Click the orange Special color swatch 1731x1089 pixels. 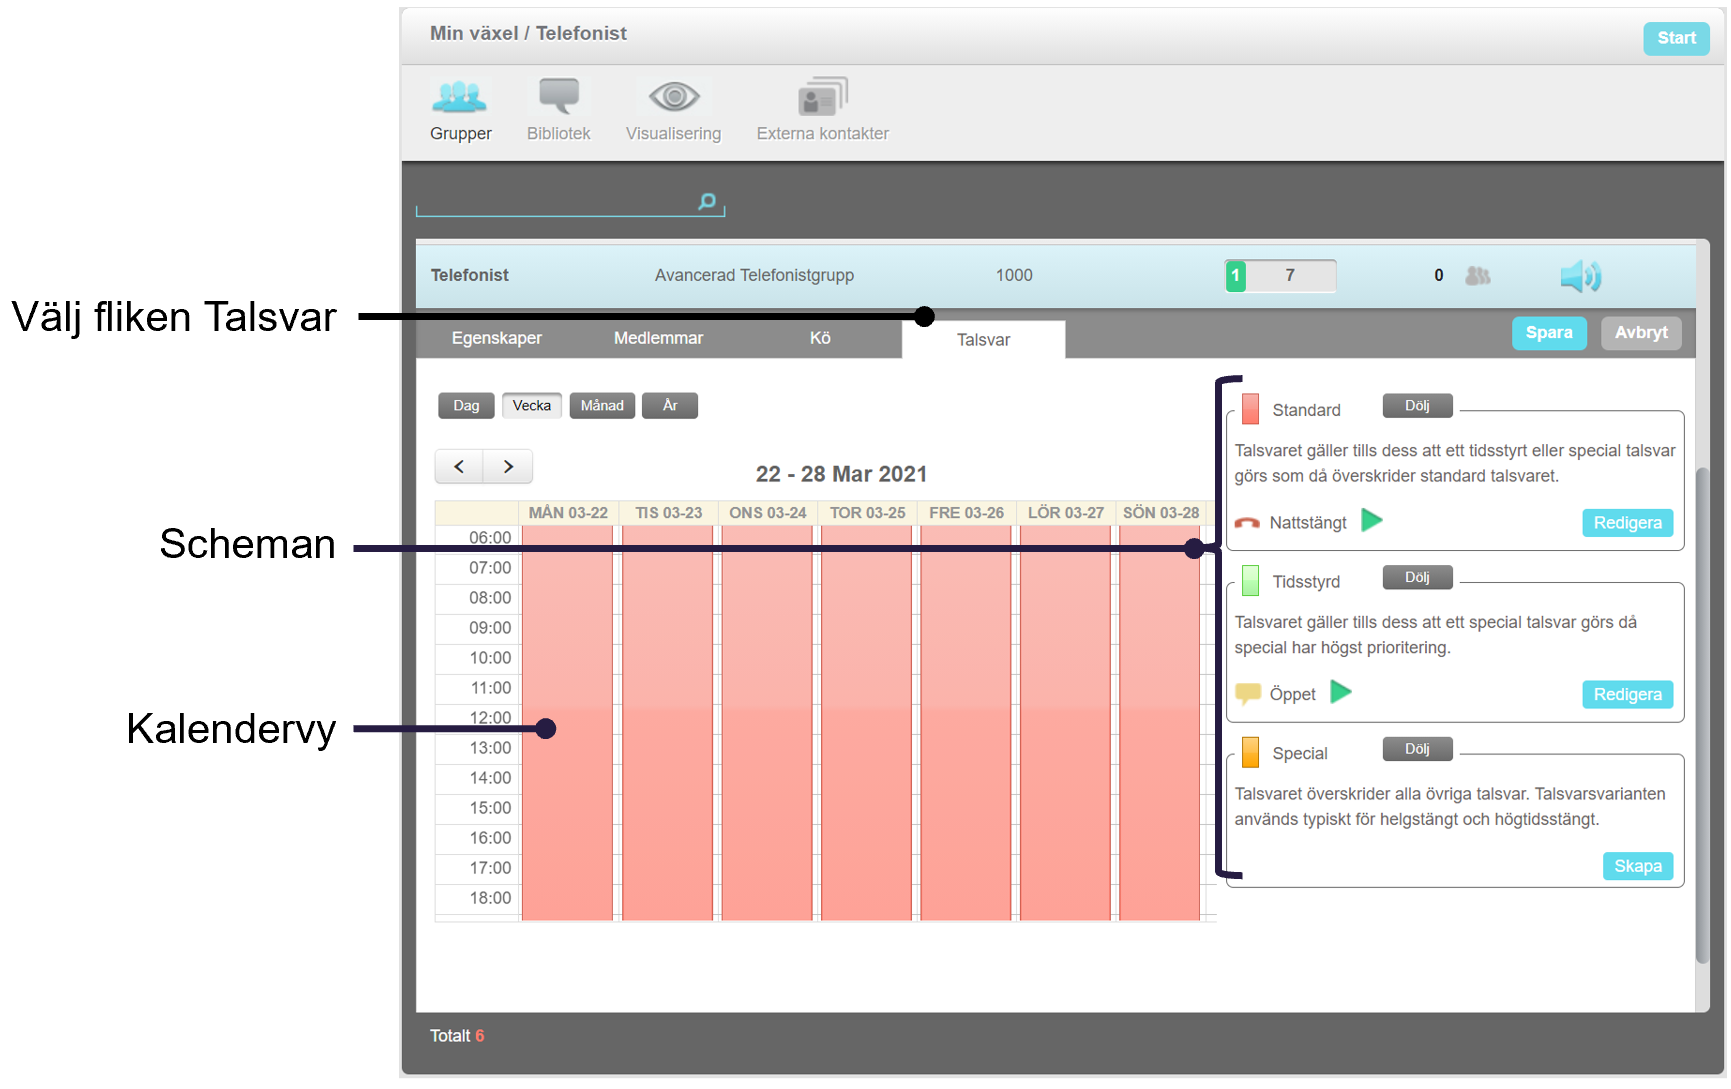tap(1250, 753)
